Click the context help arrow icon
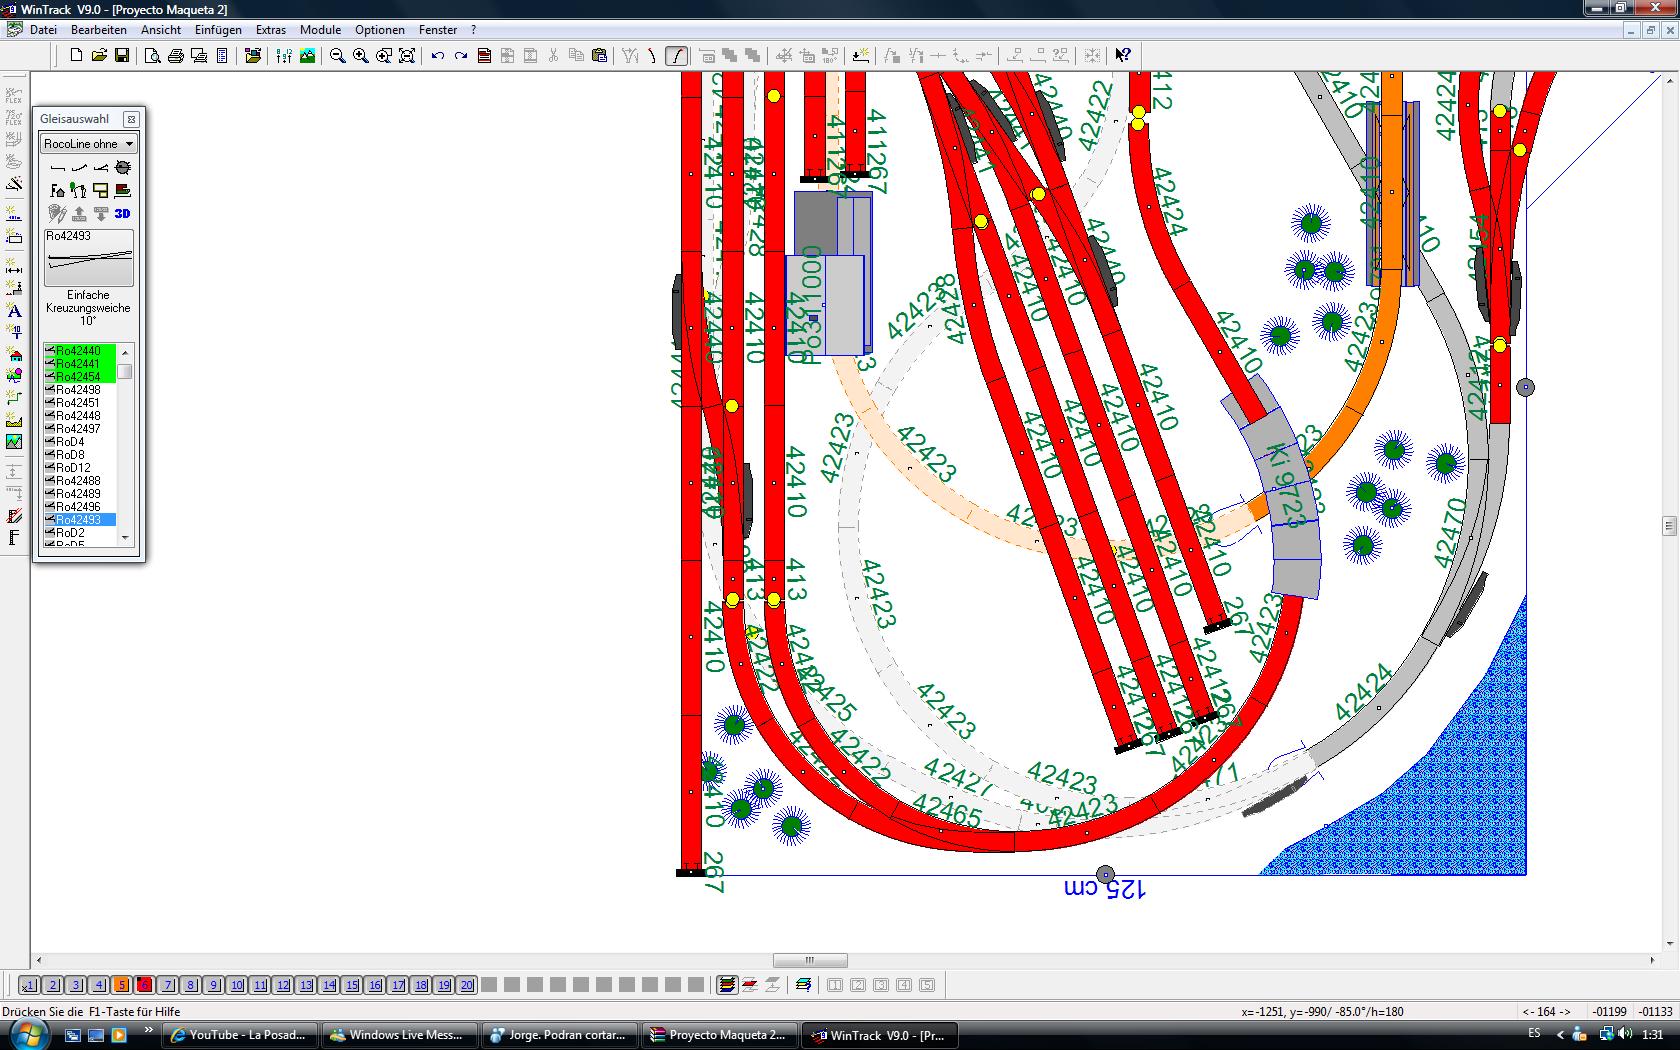The height and width of the screenshot is (1050, 1680). coord(1123,56)
